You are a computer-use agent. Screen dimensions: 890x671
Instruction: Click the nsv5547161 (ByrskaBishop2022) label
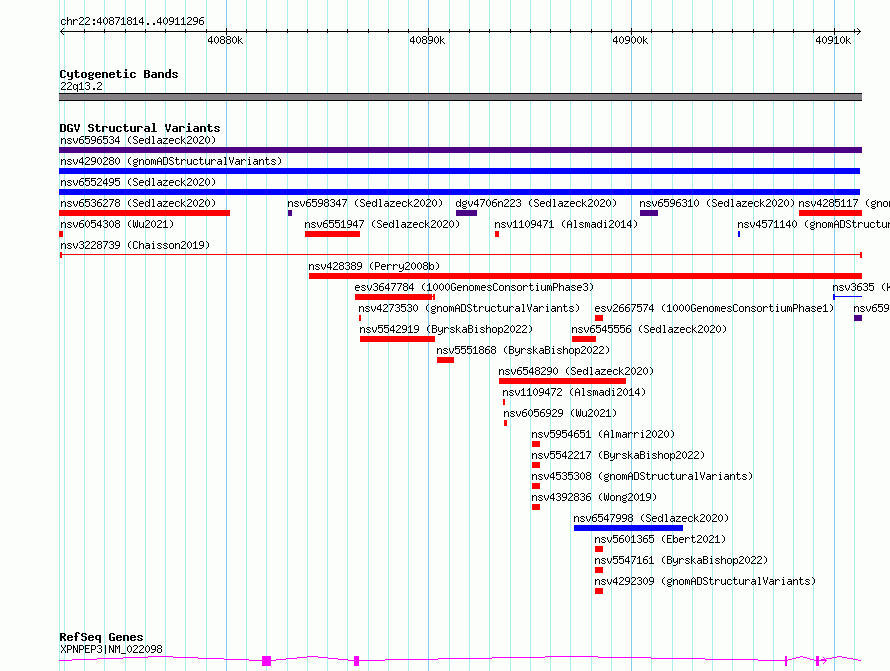tap(681, 560)
